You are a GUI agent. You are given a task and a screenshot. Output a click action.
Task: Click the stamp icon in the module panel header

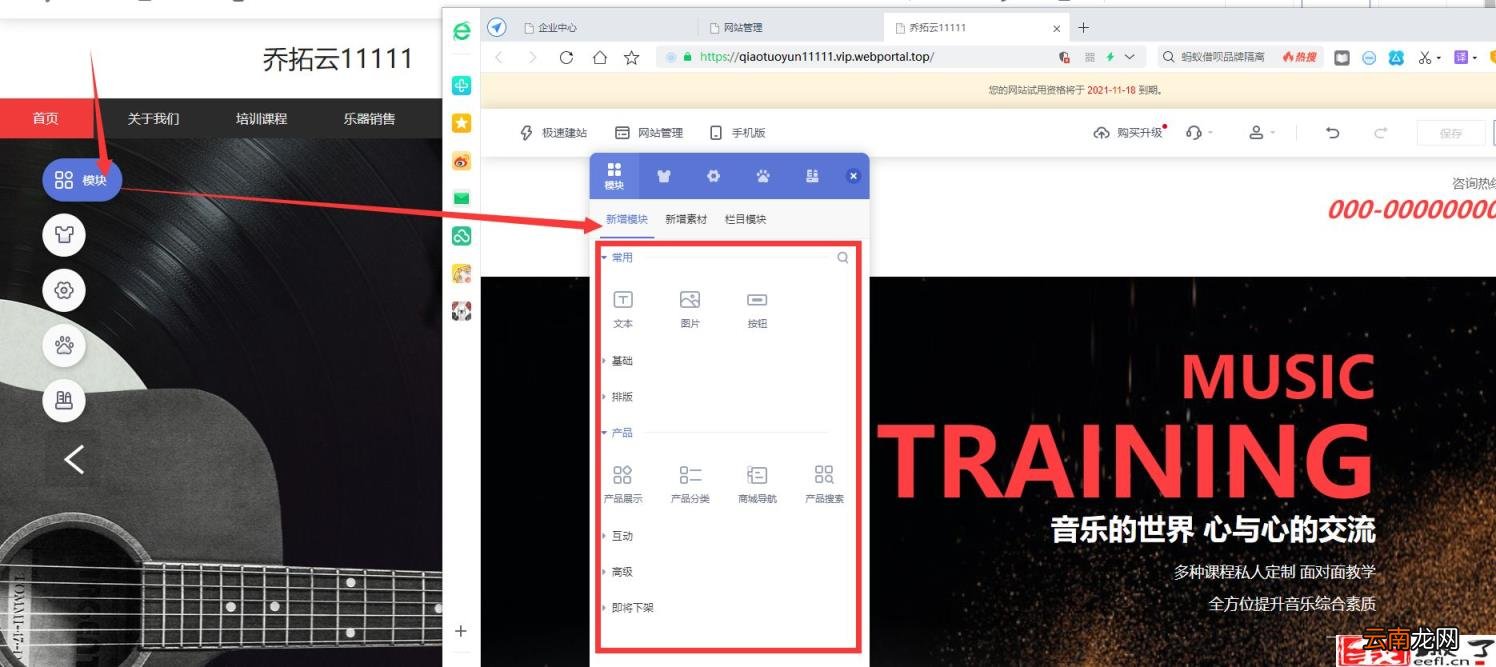click(812, 176)
